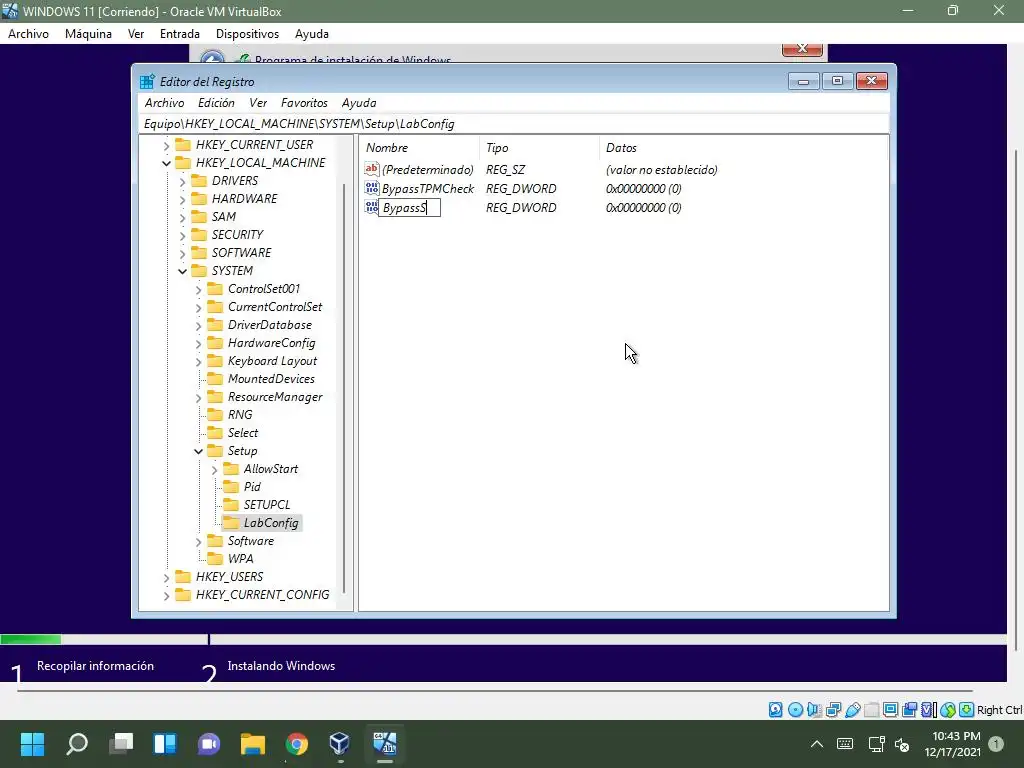The image size is (1024, 768).
Task: Open Favoritos menu in Registry Editor
Action: coord(304,103)
